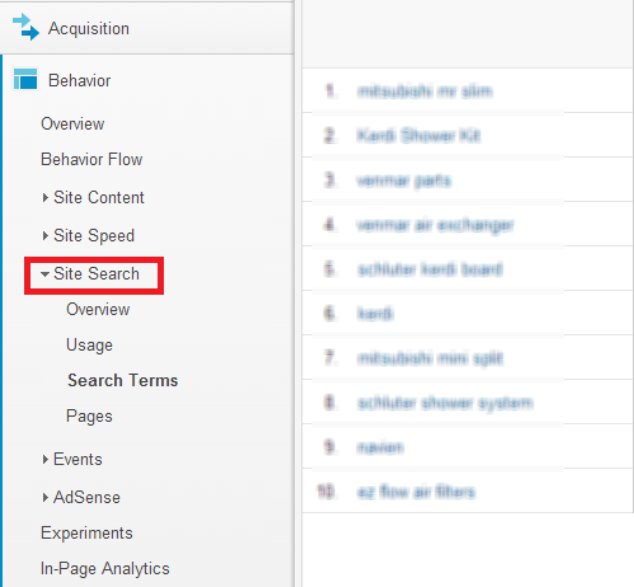
Task: Open search term 'kerdi' in row 6
Action: [375, 314]
